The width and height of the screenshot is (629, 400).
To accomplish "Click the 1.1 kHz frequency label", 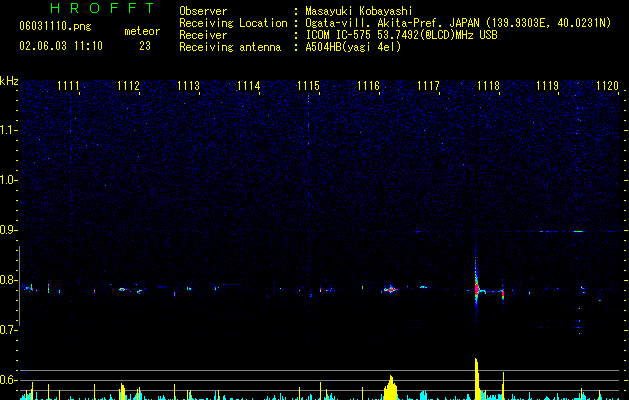I will pyautogui.click(x=8, y=130).
